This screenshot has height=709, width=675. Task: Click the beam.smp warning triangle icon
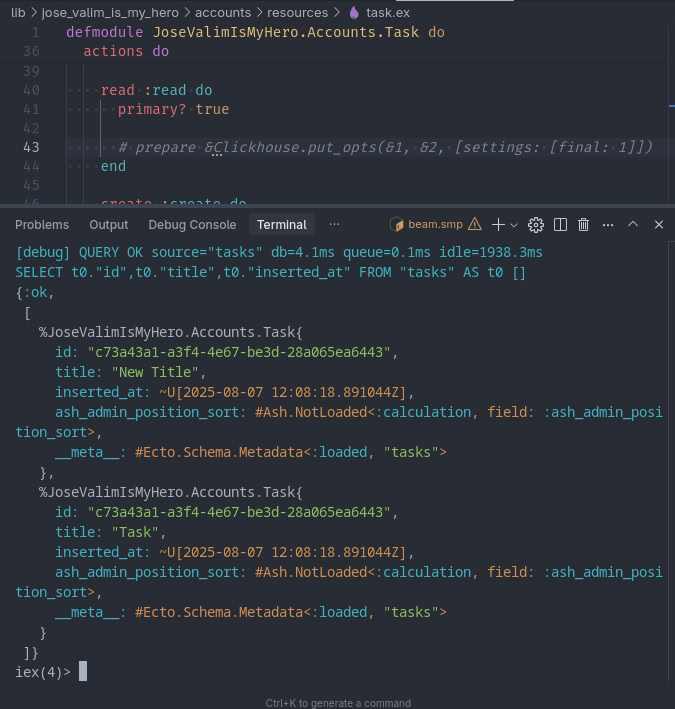click(475, 224)
